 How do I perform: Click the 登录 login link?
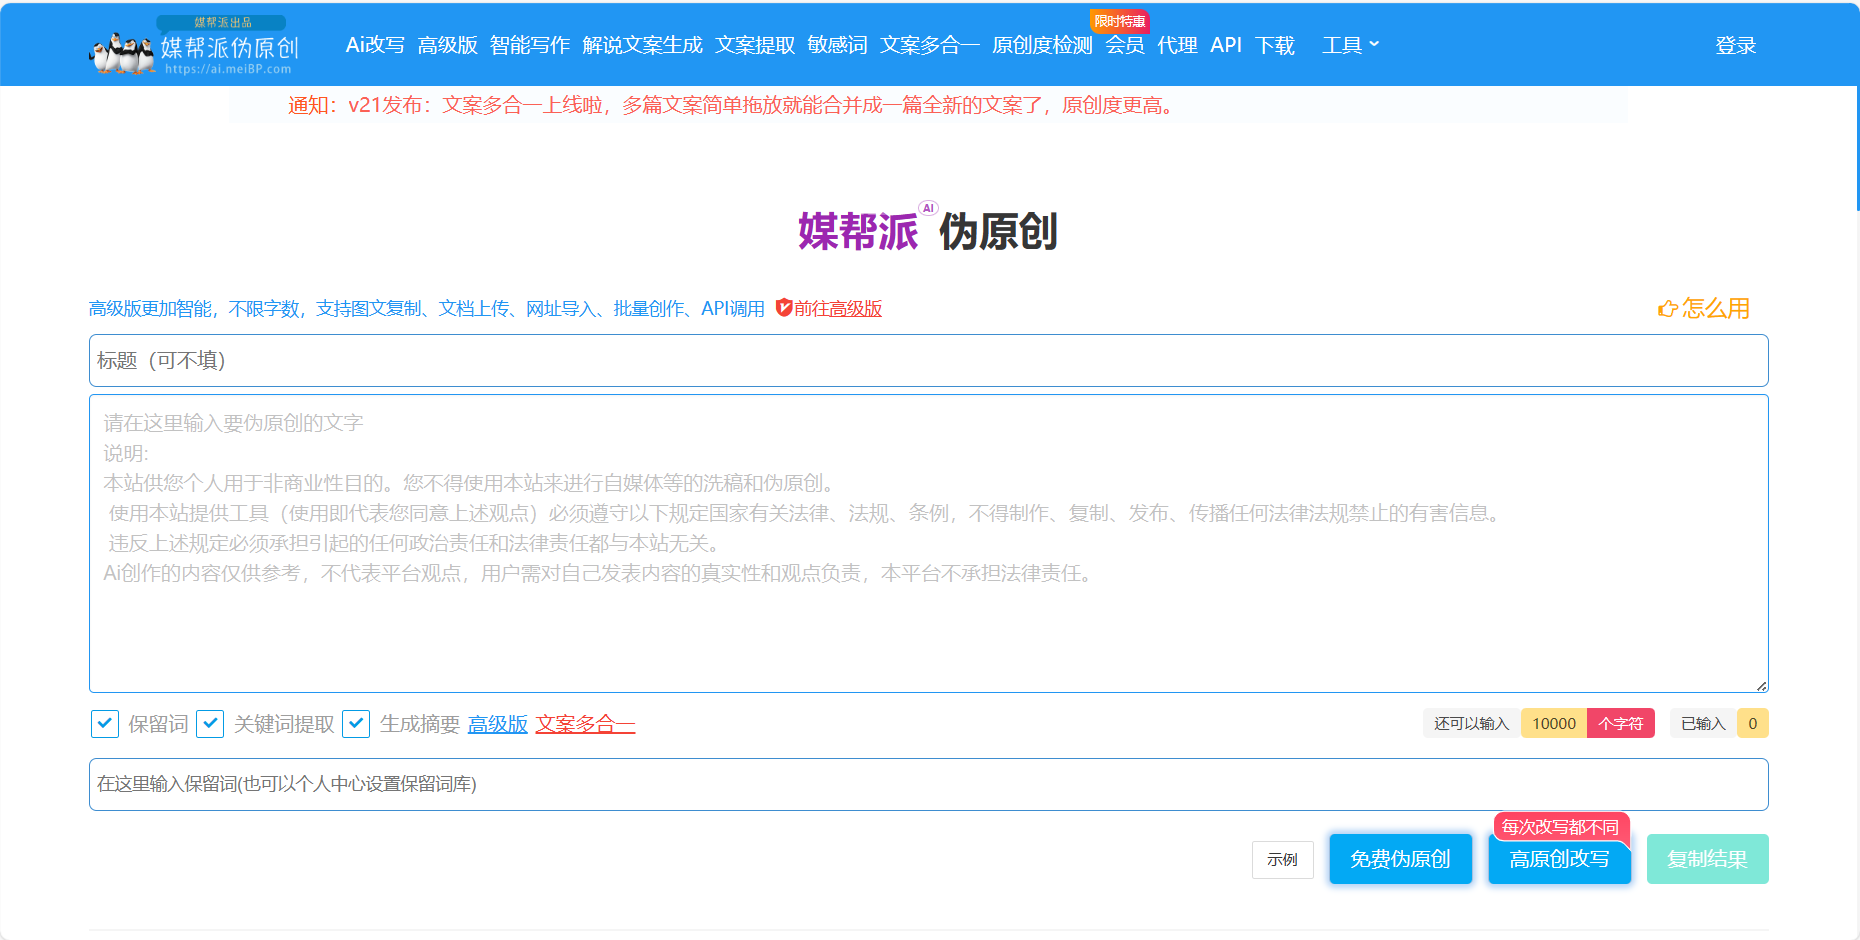[x=1735, y=45]
